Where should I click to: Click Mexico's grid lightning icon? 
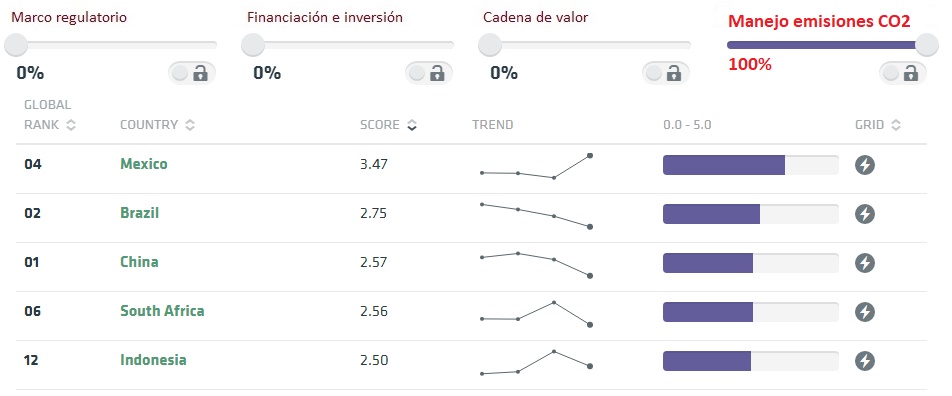pos(865,165)
